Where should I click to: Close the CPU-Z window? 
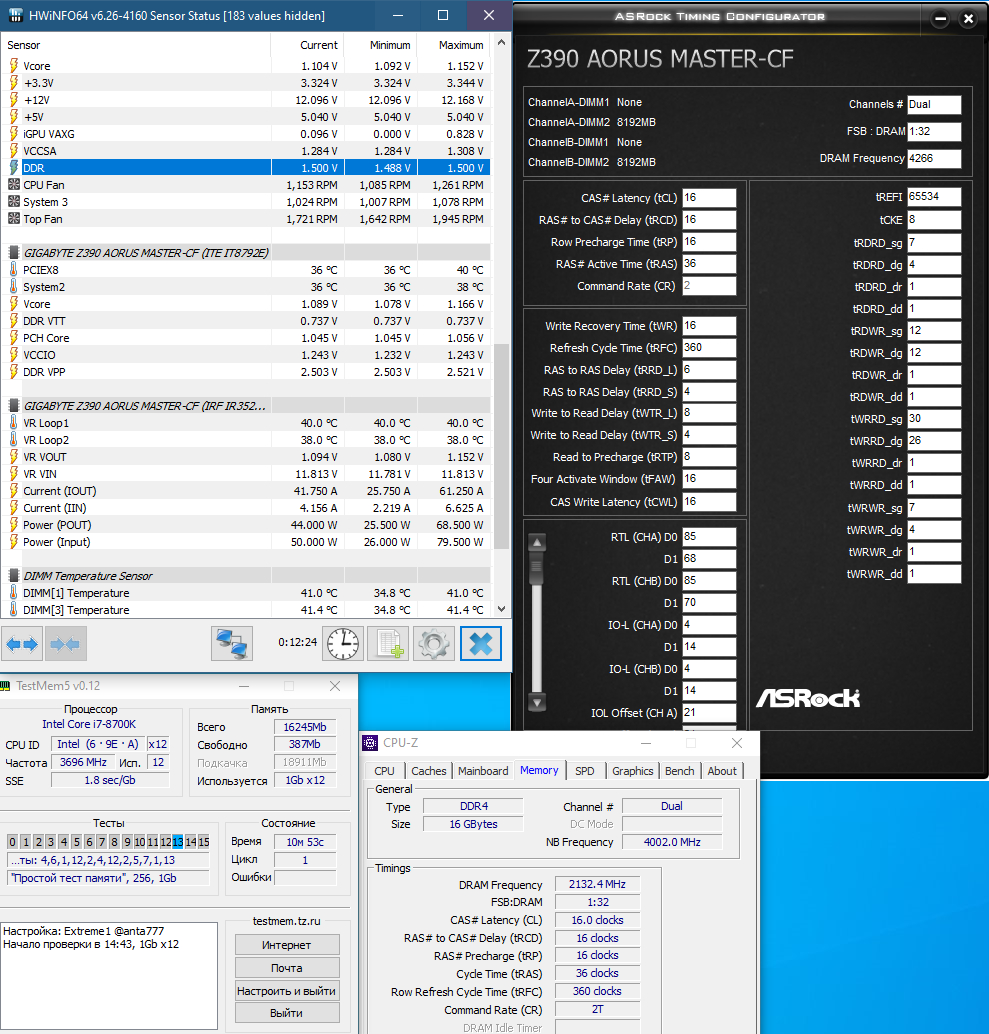point(737,743)
